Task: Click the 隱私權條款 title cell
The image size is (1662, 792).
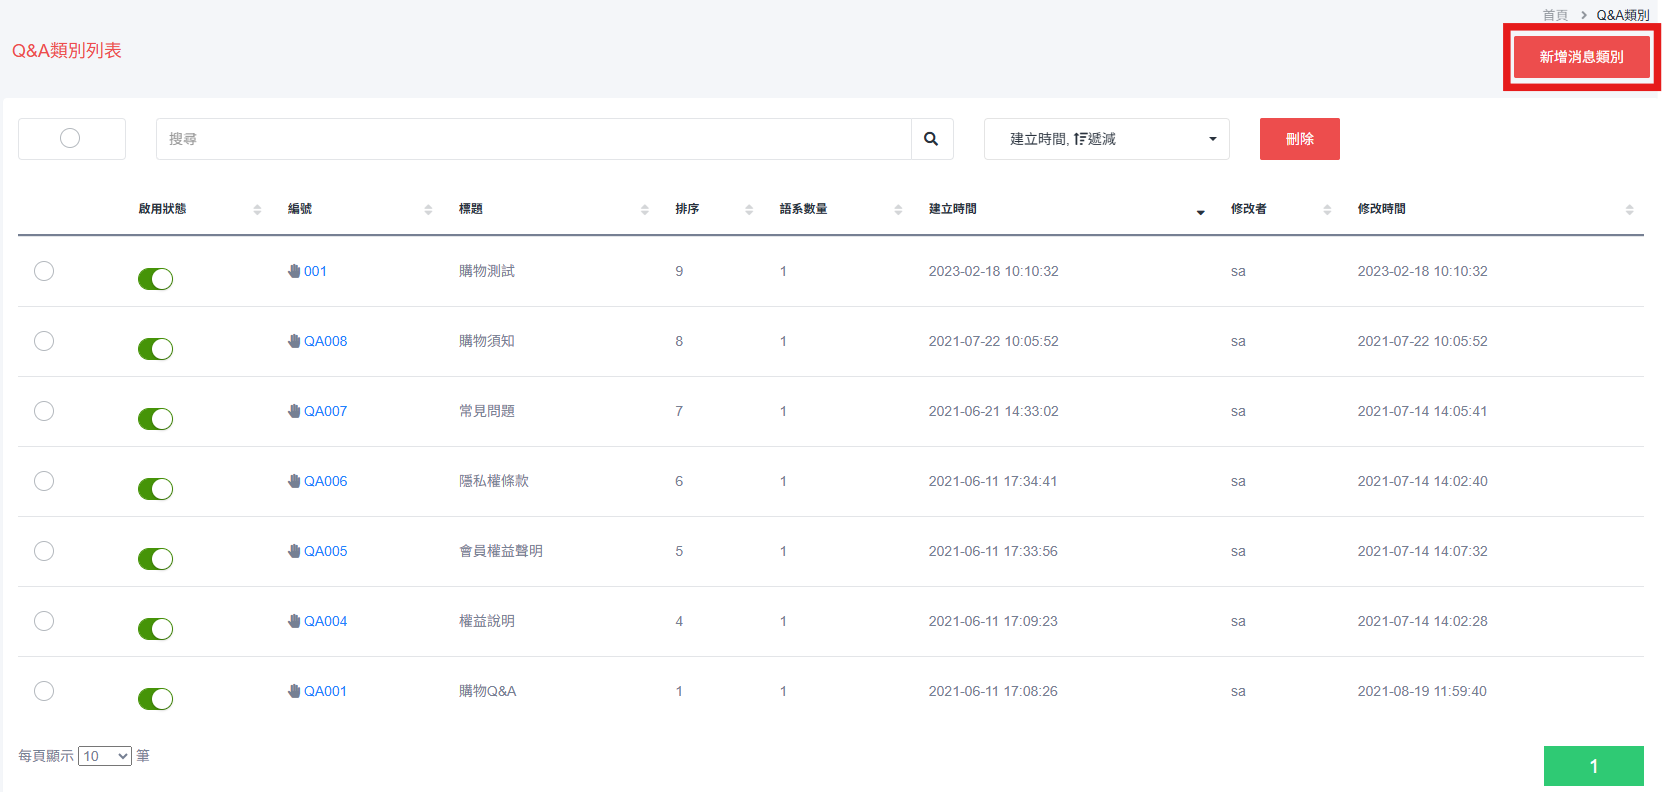Action: [494, 481]
